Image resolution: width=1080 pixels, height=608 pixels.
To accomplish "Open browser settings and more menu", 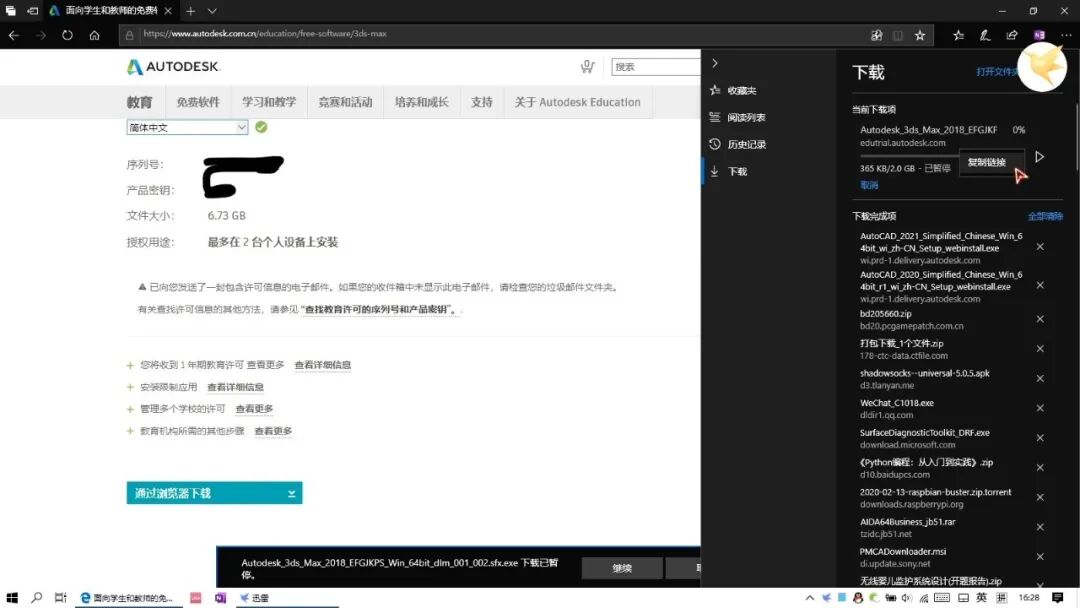I will coord(1066,35).
